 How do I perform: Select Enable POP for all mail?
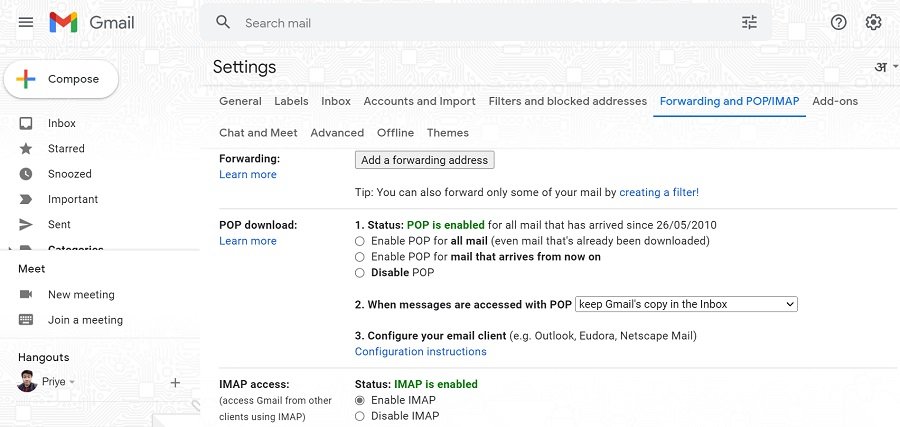pos(360,241)
